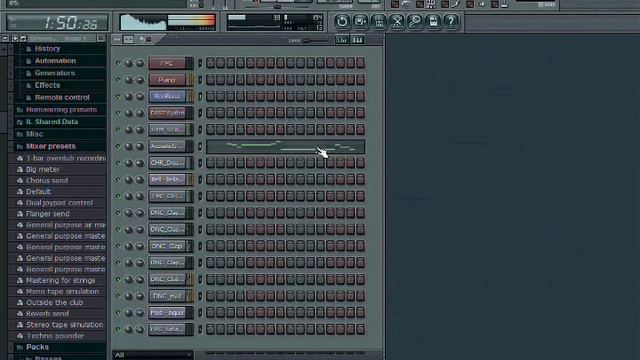Click the Piano channel pan knob
Image resolution: width=640 pixels, height=360 pixels.
pos(128,80)
